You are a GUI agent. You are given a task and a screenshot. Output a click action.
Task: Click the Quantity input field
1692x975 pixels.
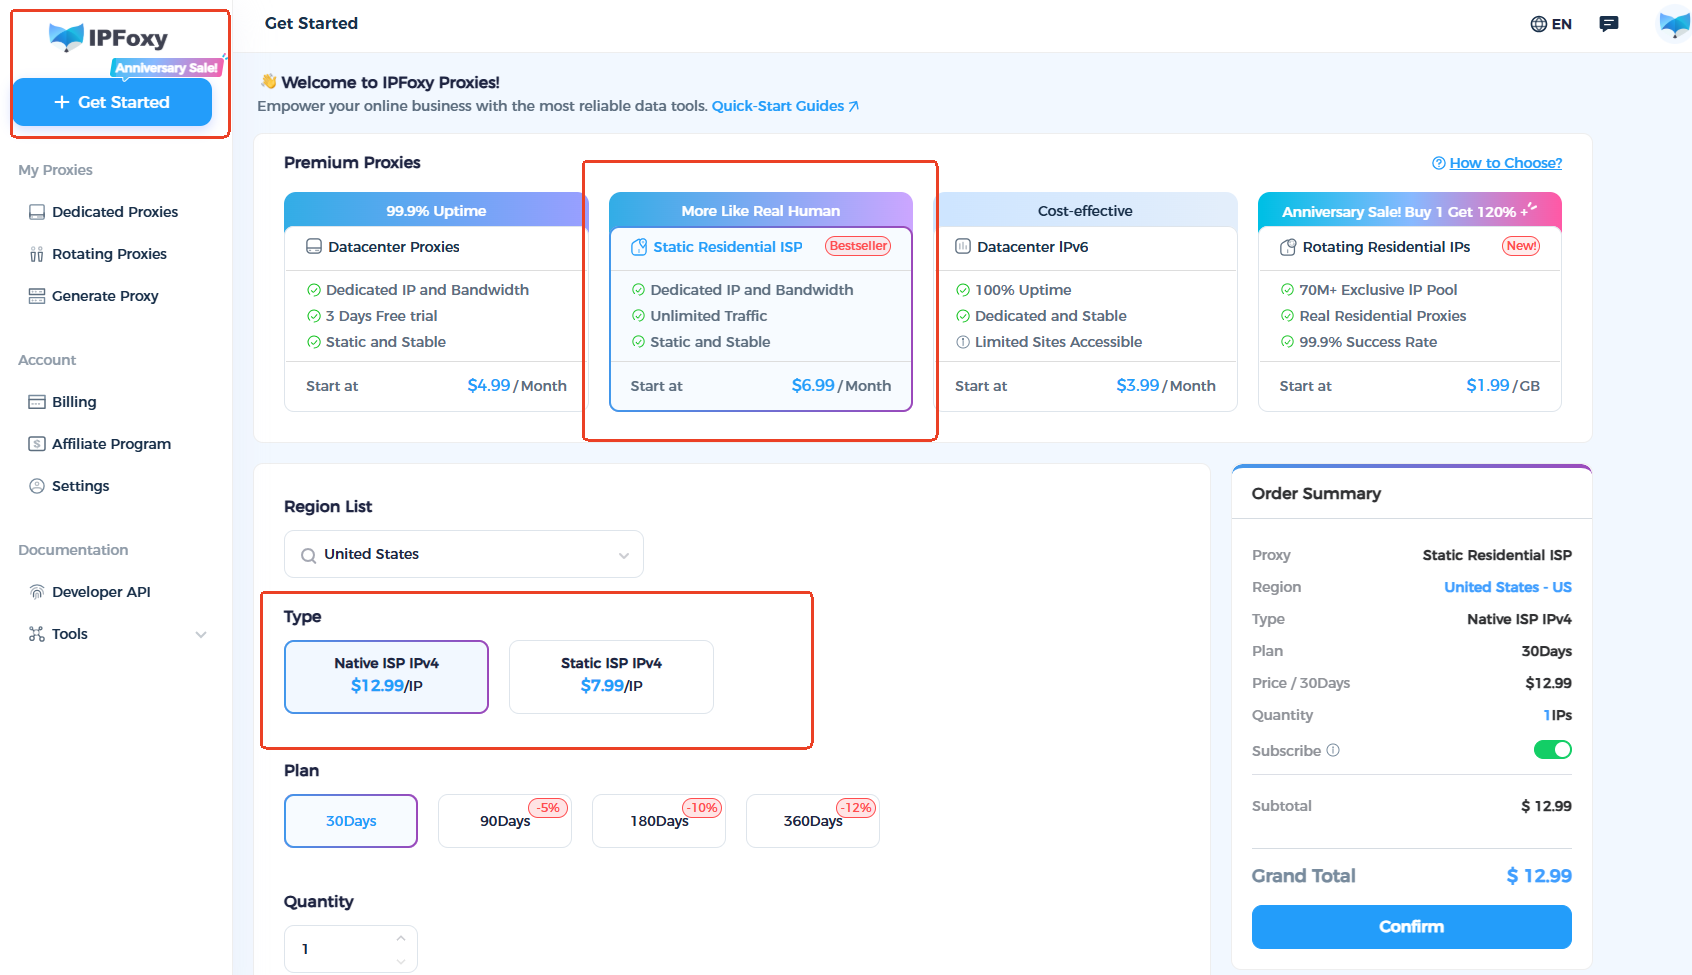pyautogui.click(x=351, y=949)
